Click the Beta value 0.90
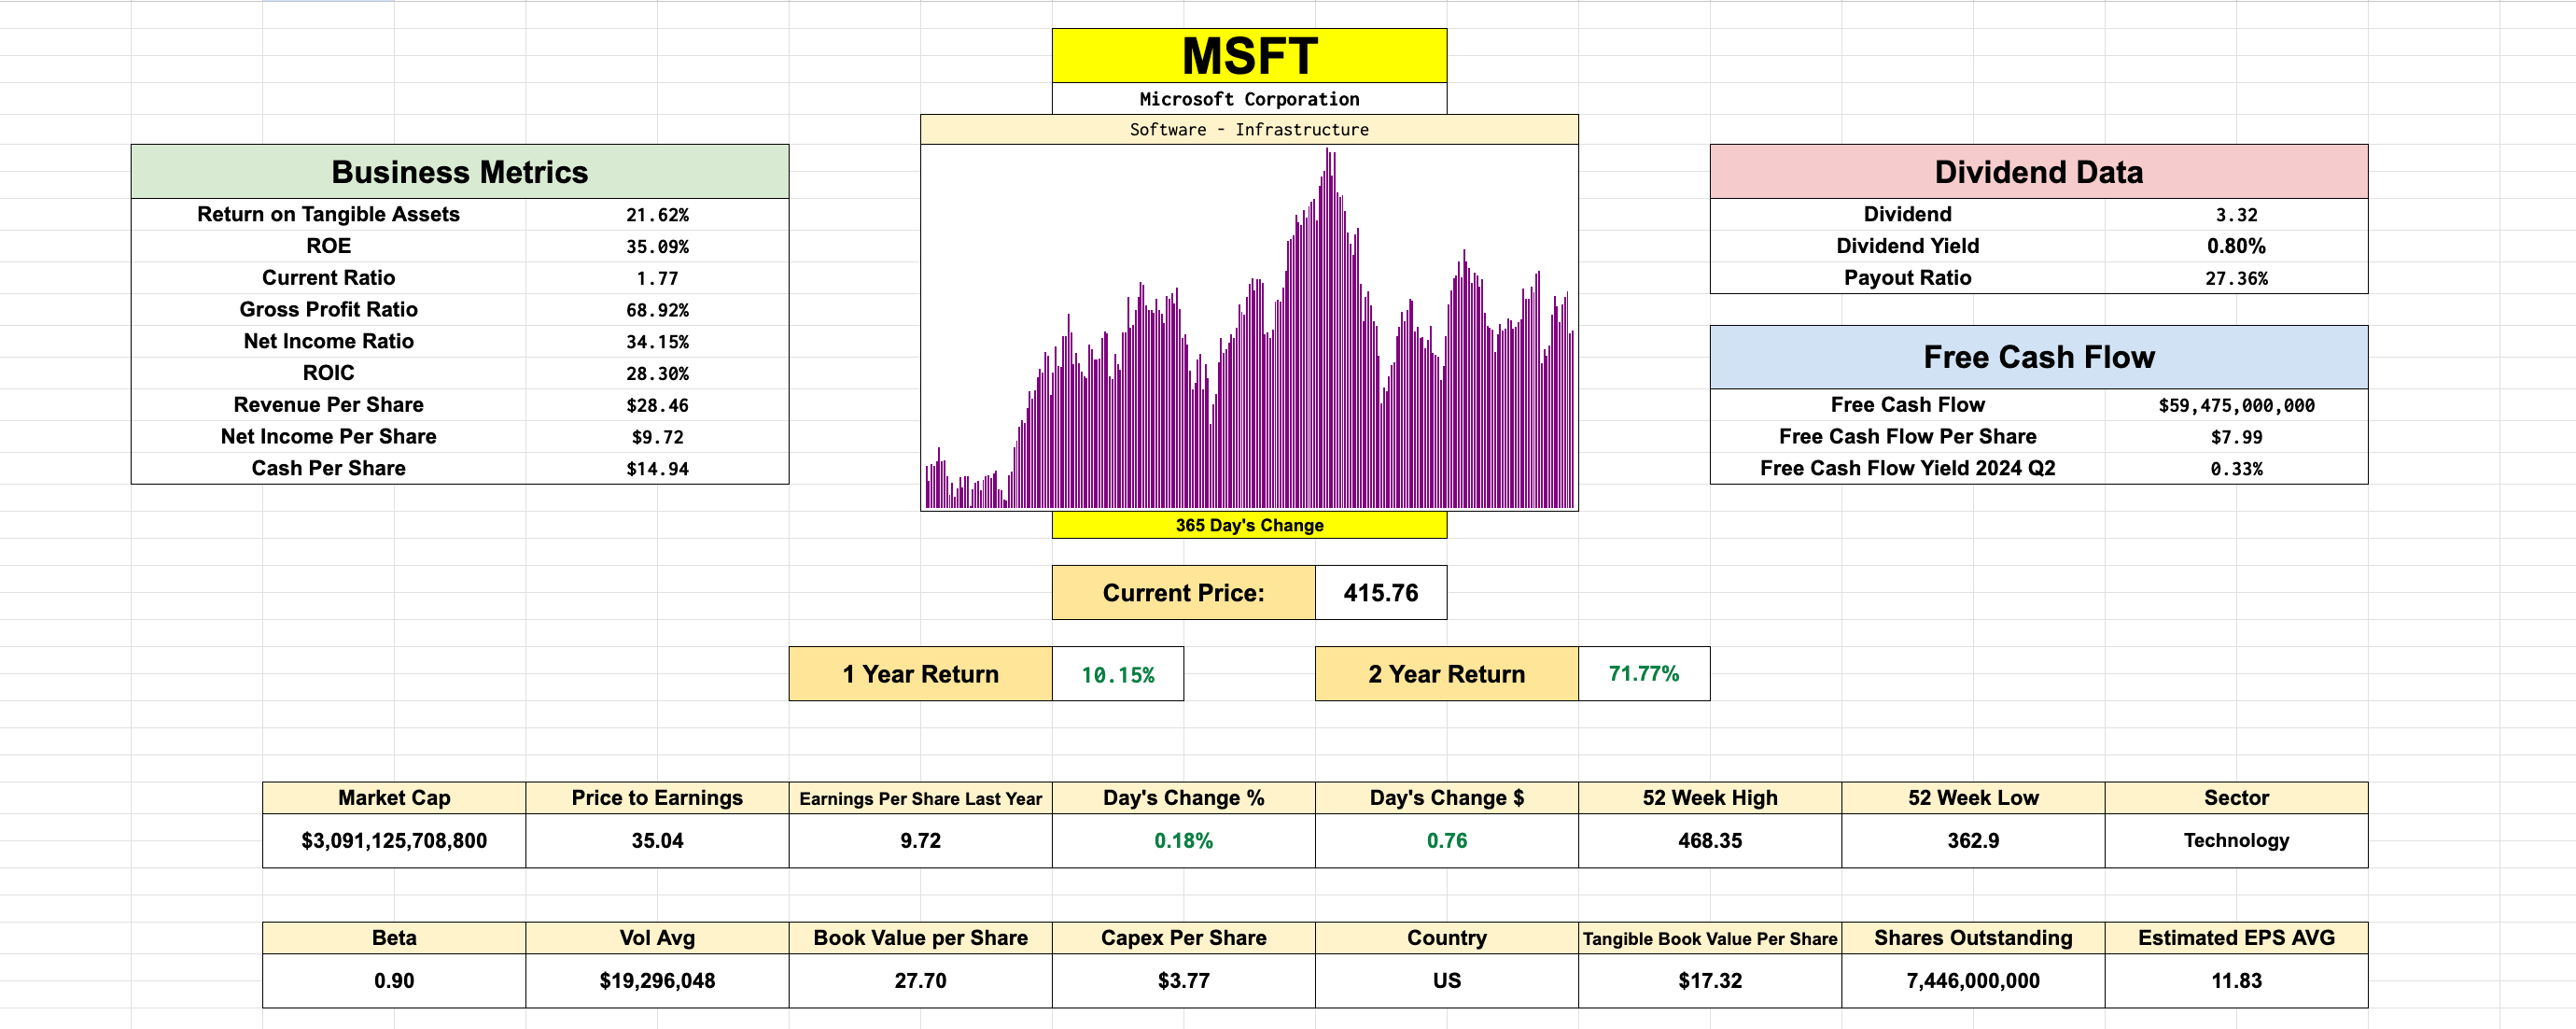 [394, 981]
